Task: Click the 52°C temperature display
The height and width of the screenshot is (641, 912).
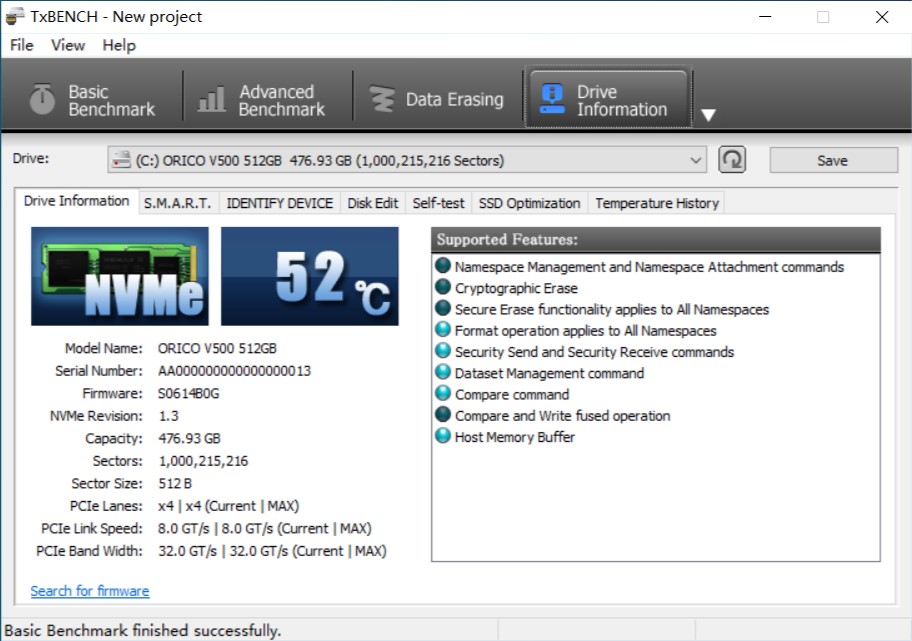Action: click(x=309, y=276)
